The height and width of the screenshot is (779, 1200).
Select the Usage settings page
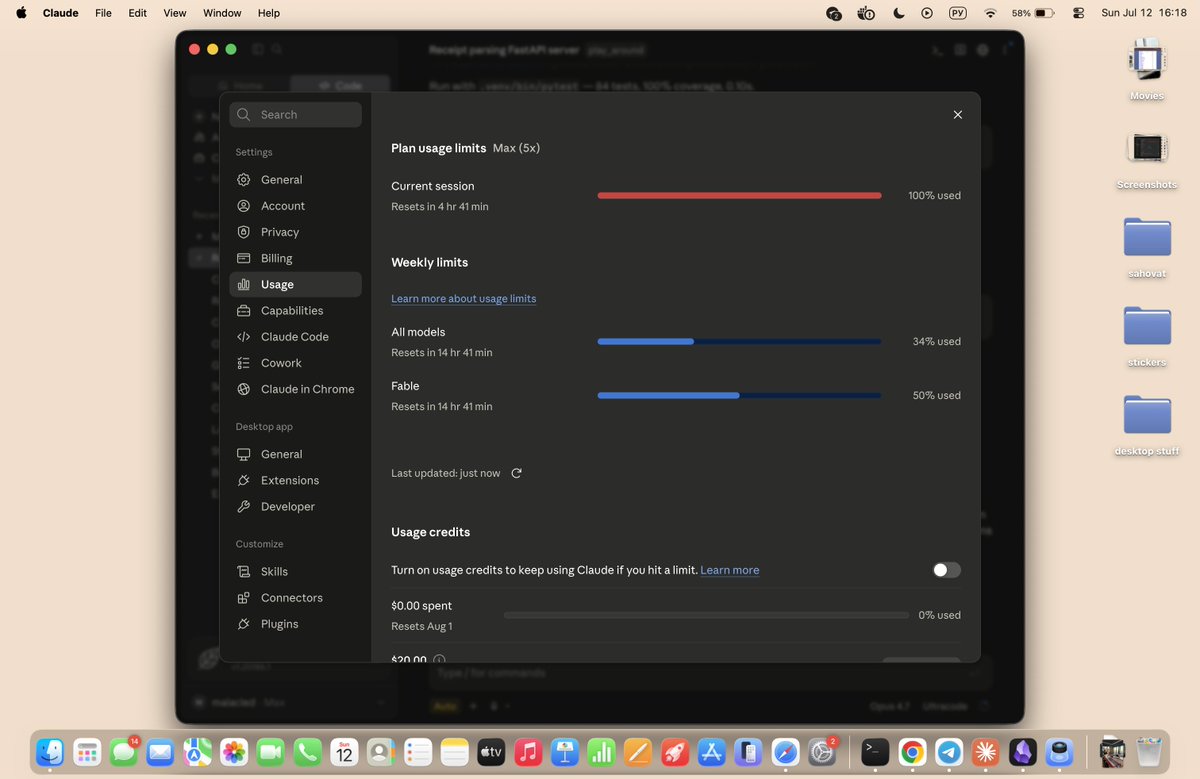click(x=295, y=284)
